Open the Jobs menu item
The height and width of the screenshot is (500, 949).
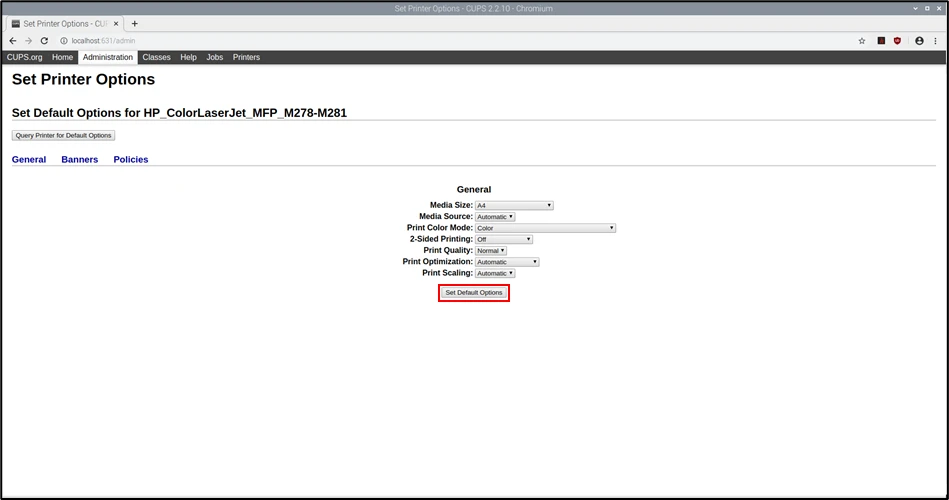215,57
